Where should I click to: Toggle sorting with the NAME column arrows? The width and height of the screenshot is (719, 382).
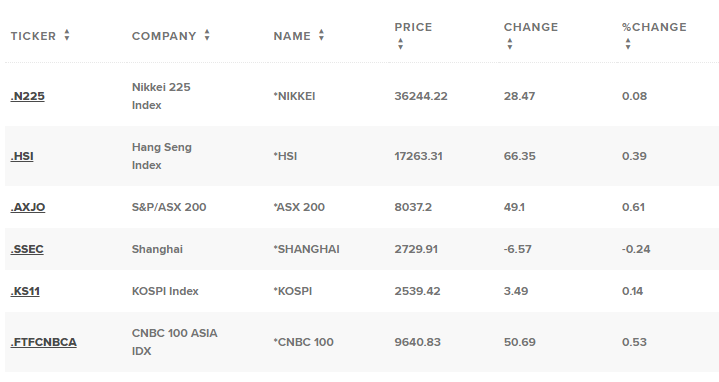click(321, 35)
